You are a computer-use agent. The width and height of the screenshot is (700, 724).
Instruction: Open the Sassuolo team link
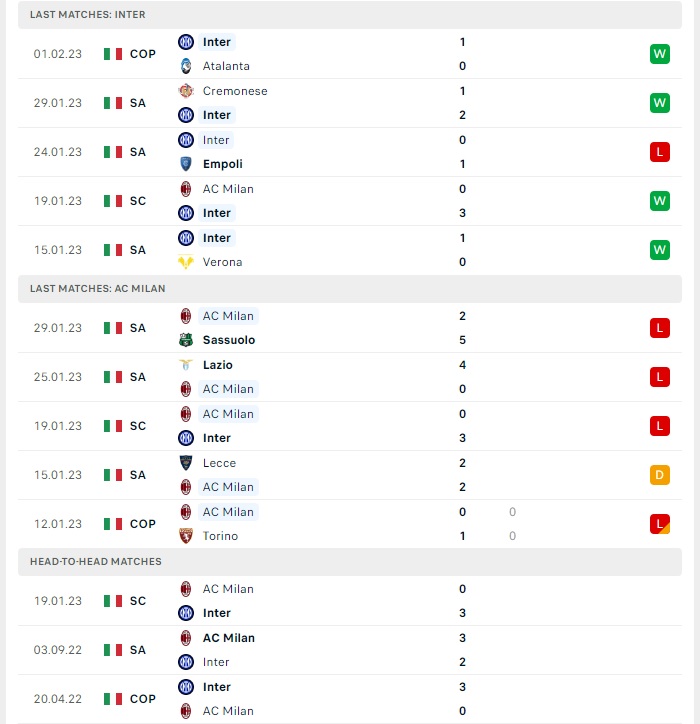click(x=229, y=340)
